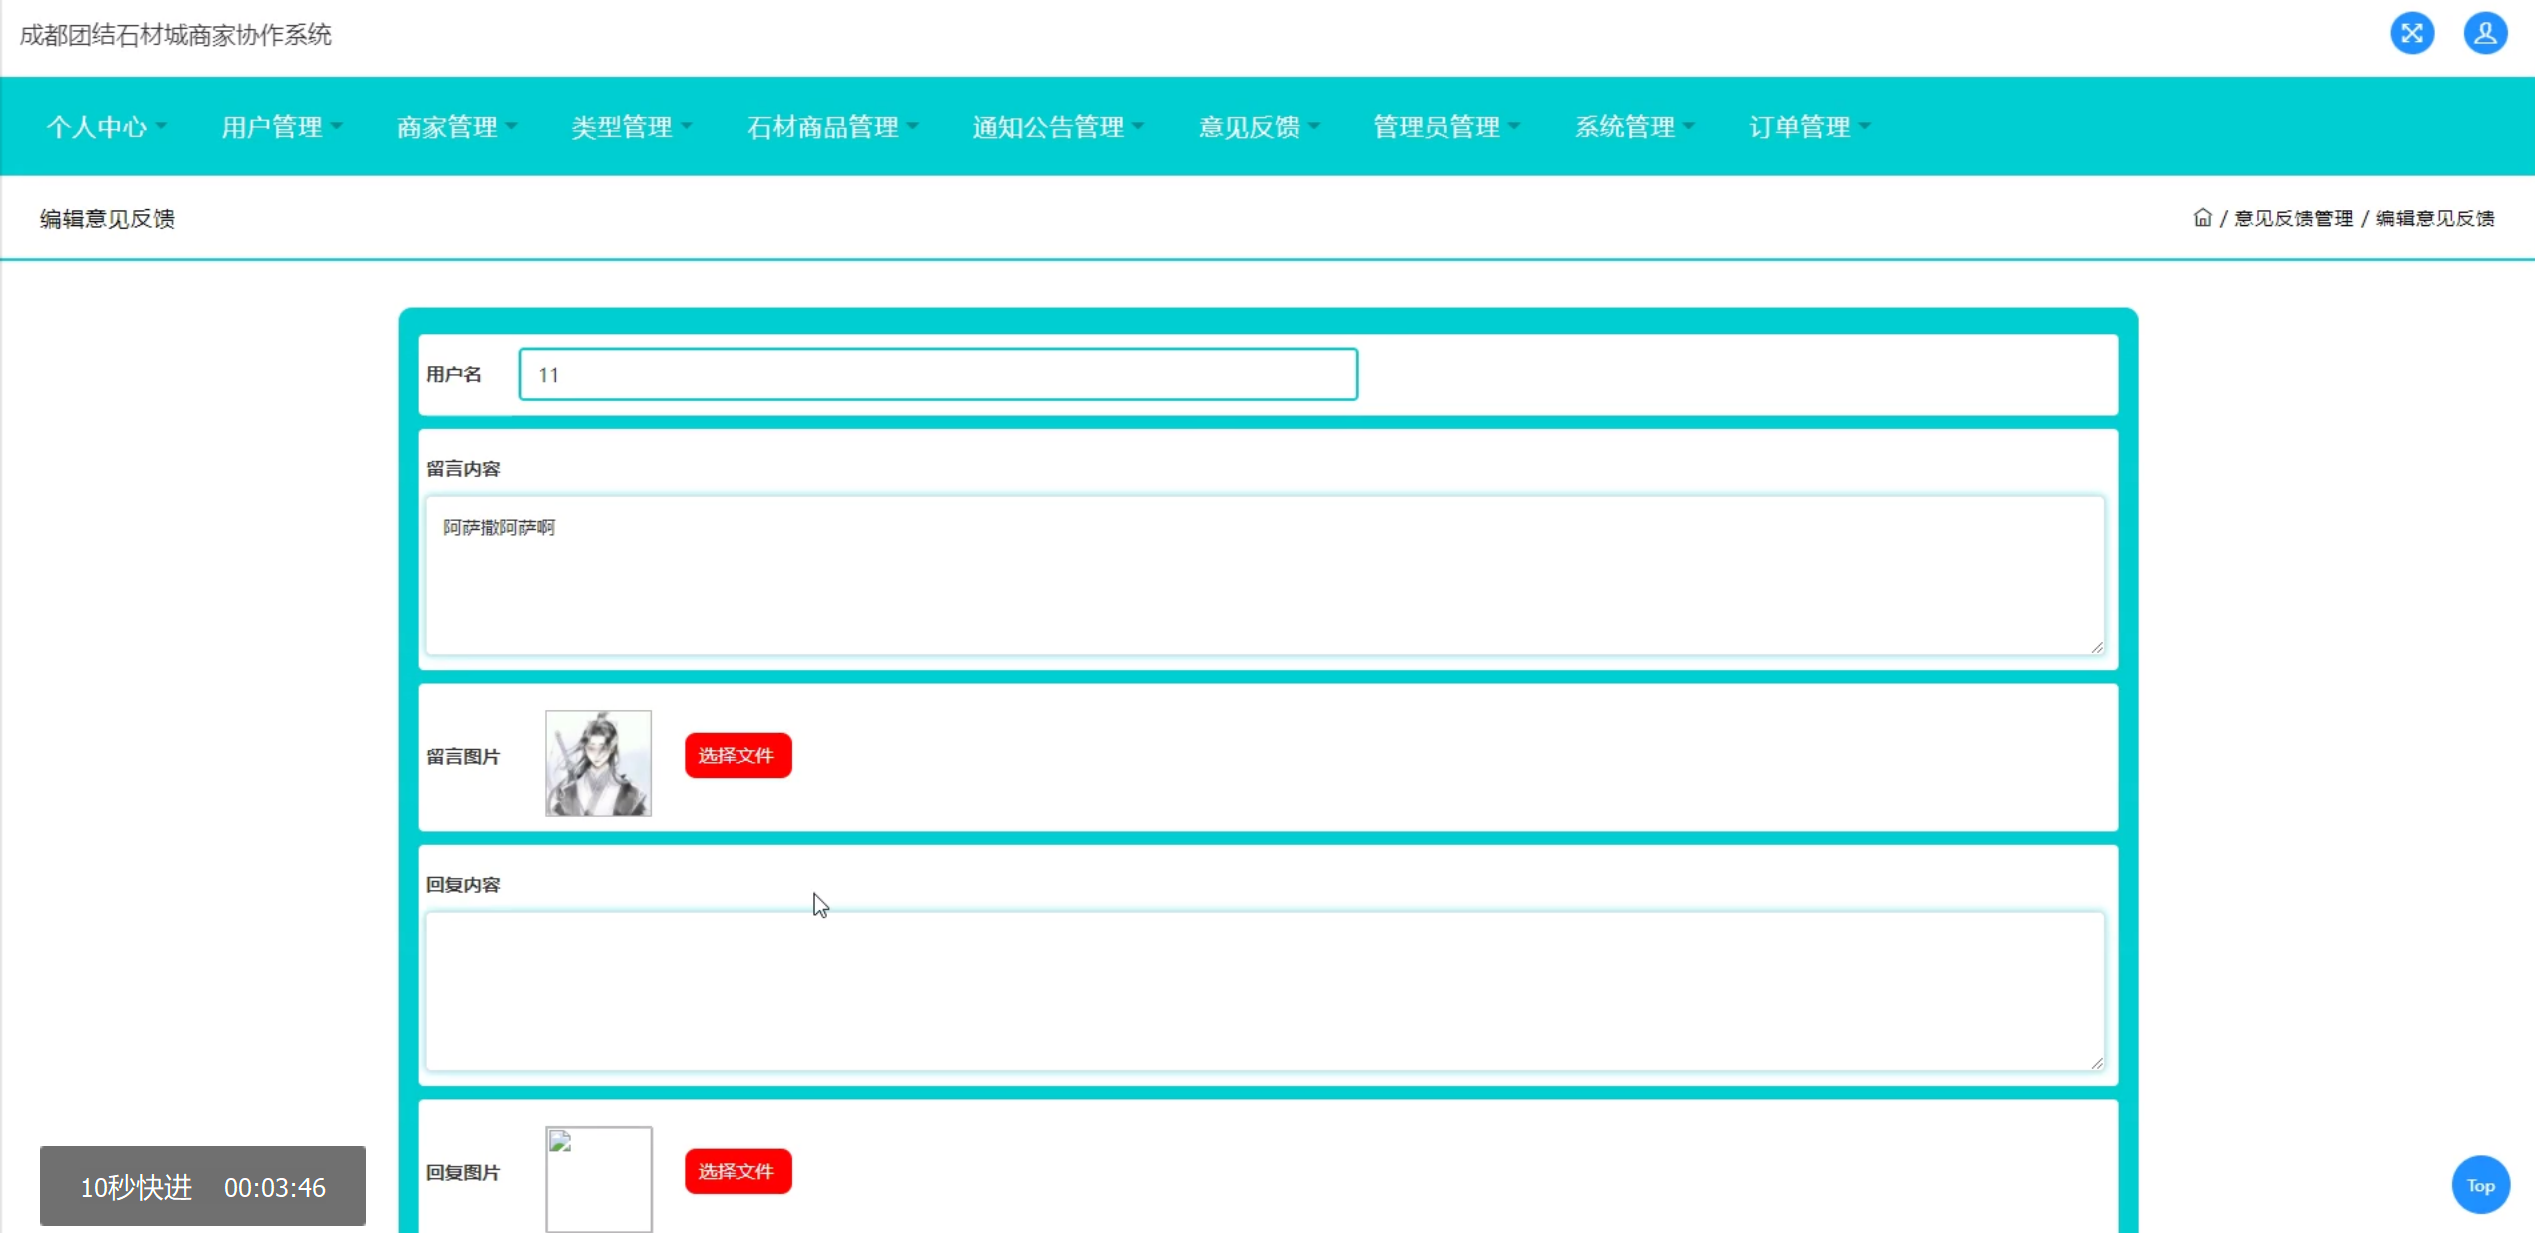The width and height of the screenshot is (2535, 1233).
Task: Open the user profile avatar icon
Action: [2484, 34]
